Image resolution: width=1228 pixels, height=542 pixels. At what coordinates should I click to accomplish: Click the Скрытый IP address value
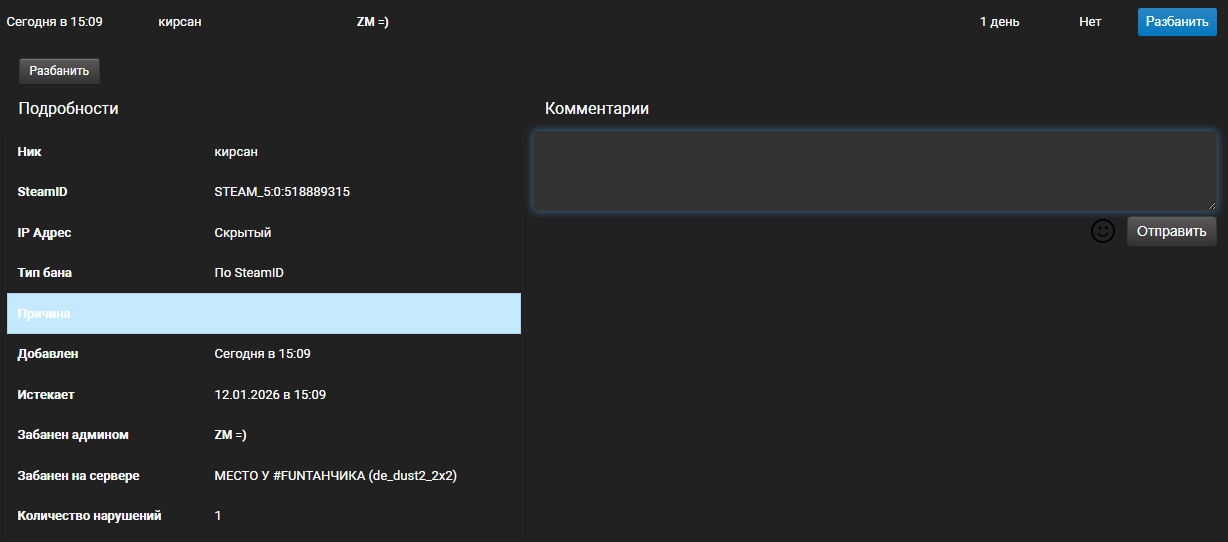(243, 233)
